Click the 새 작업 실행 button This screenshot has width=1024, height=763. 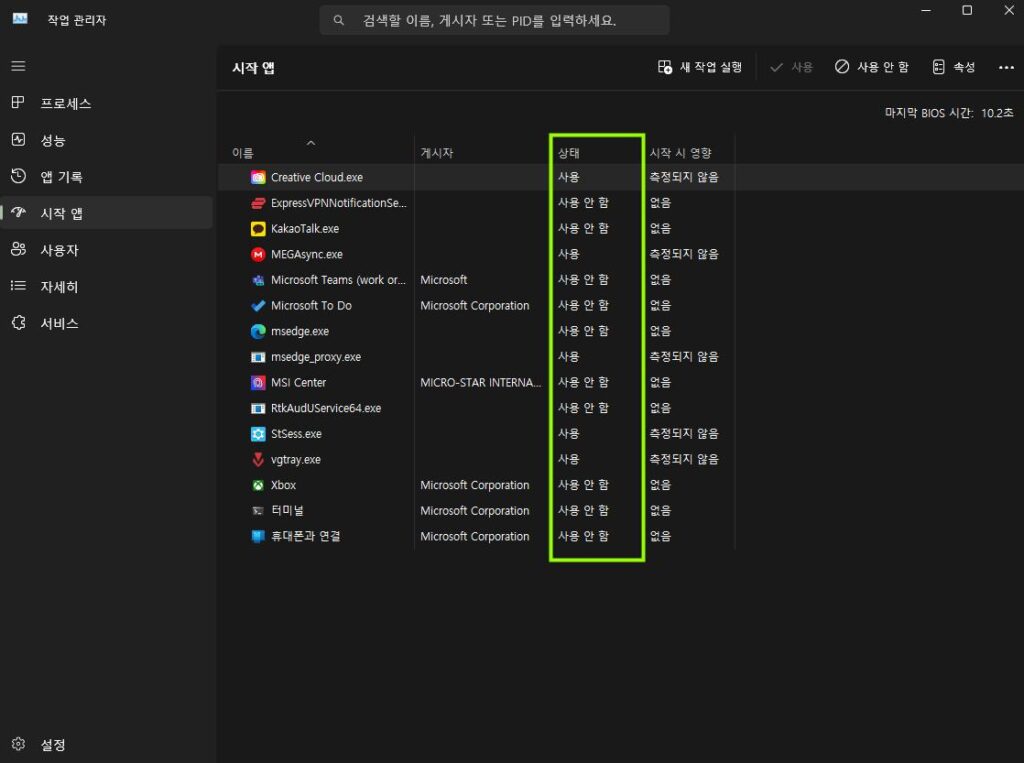[x=700, y=67]
